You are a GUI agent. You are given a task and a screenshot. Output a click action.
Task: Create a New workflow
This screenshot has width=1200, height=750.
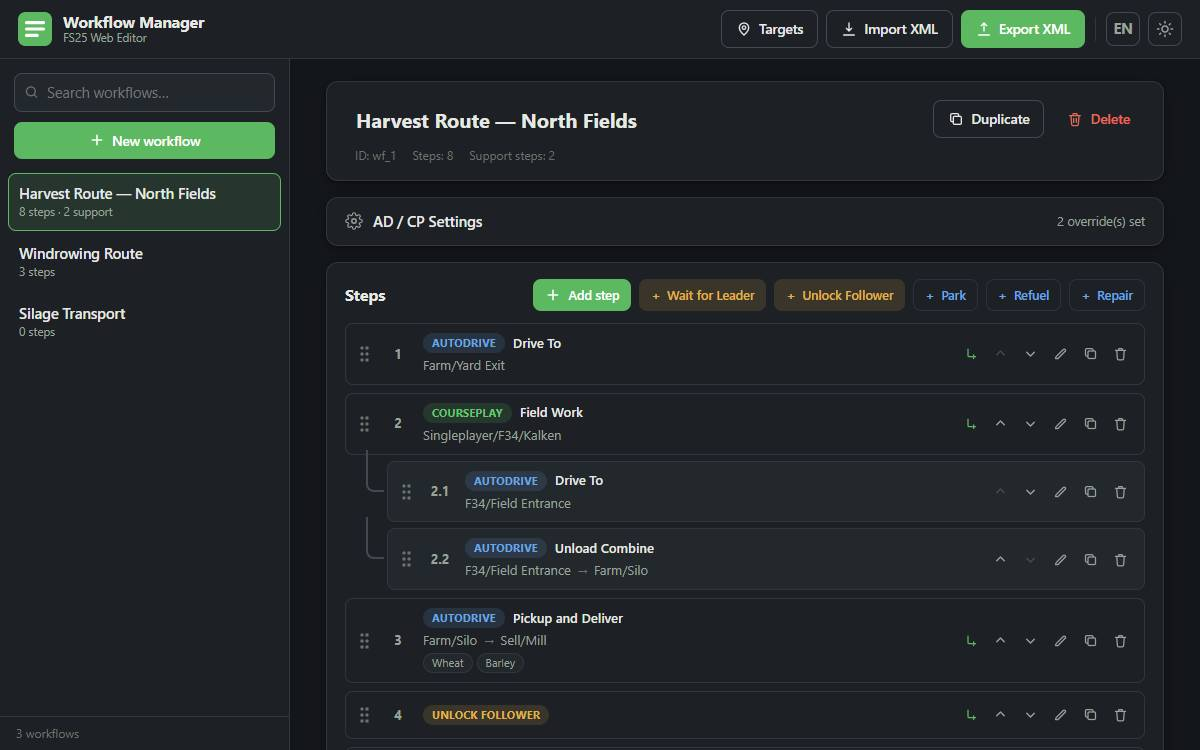point(144,141)
